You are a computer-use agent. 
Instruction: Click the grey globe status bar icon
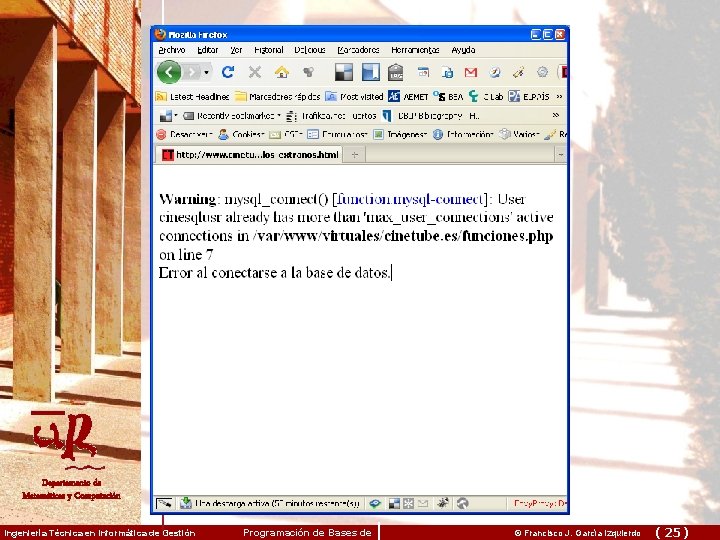(x=463, y=504)
